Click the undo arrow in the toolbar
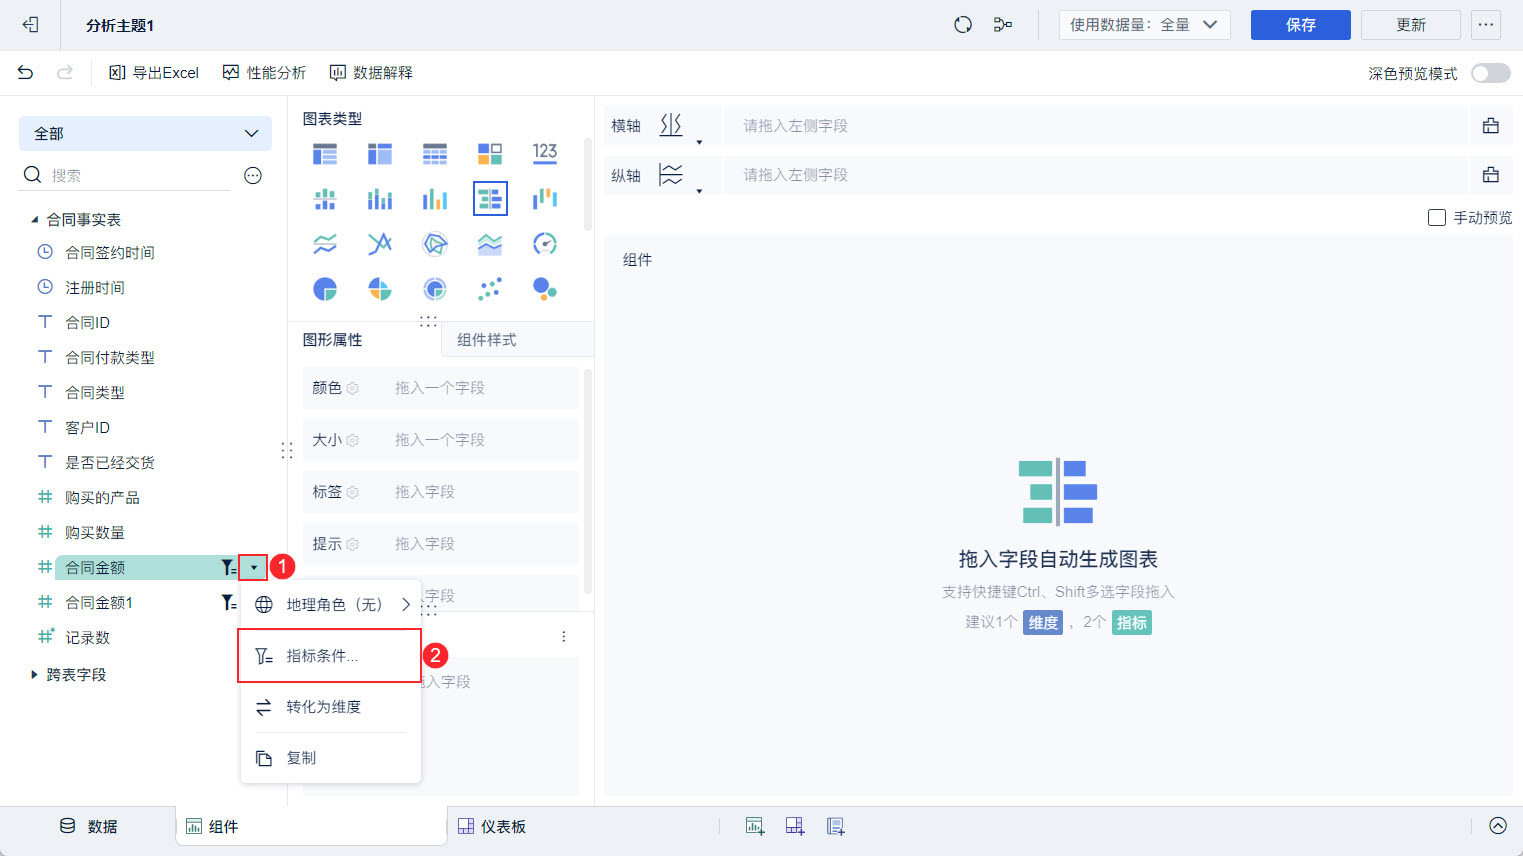The image size is (1523, 856). (26, 72)
